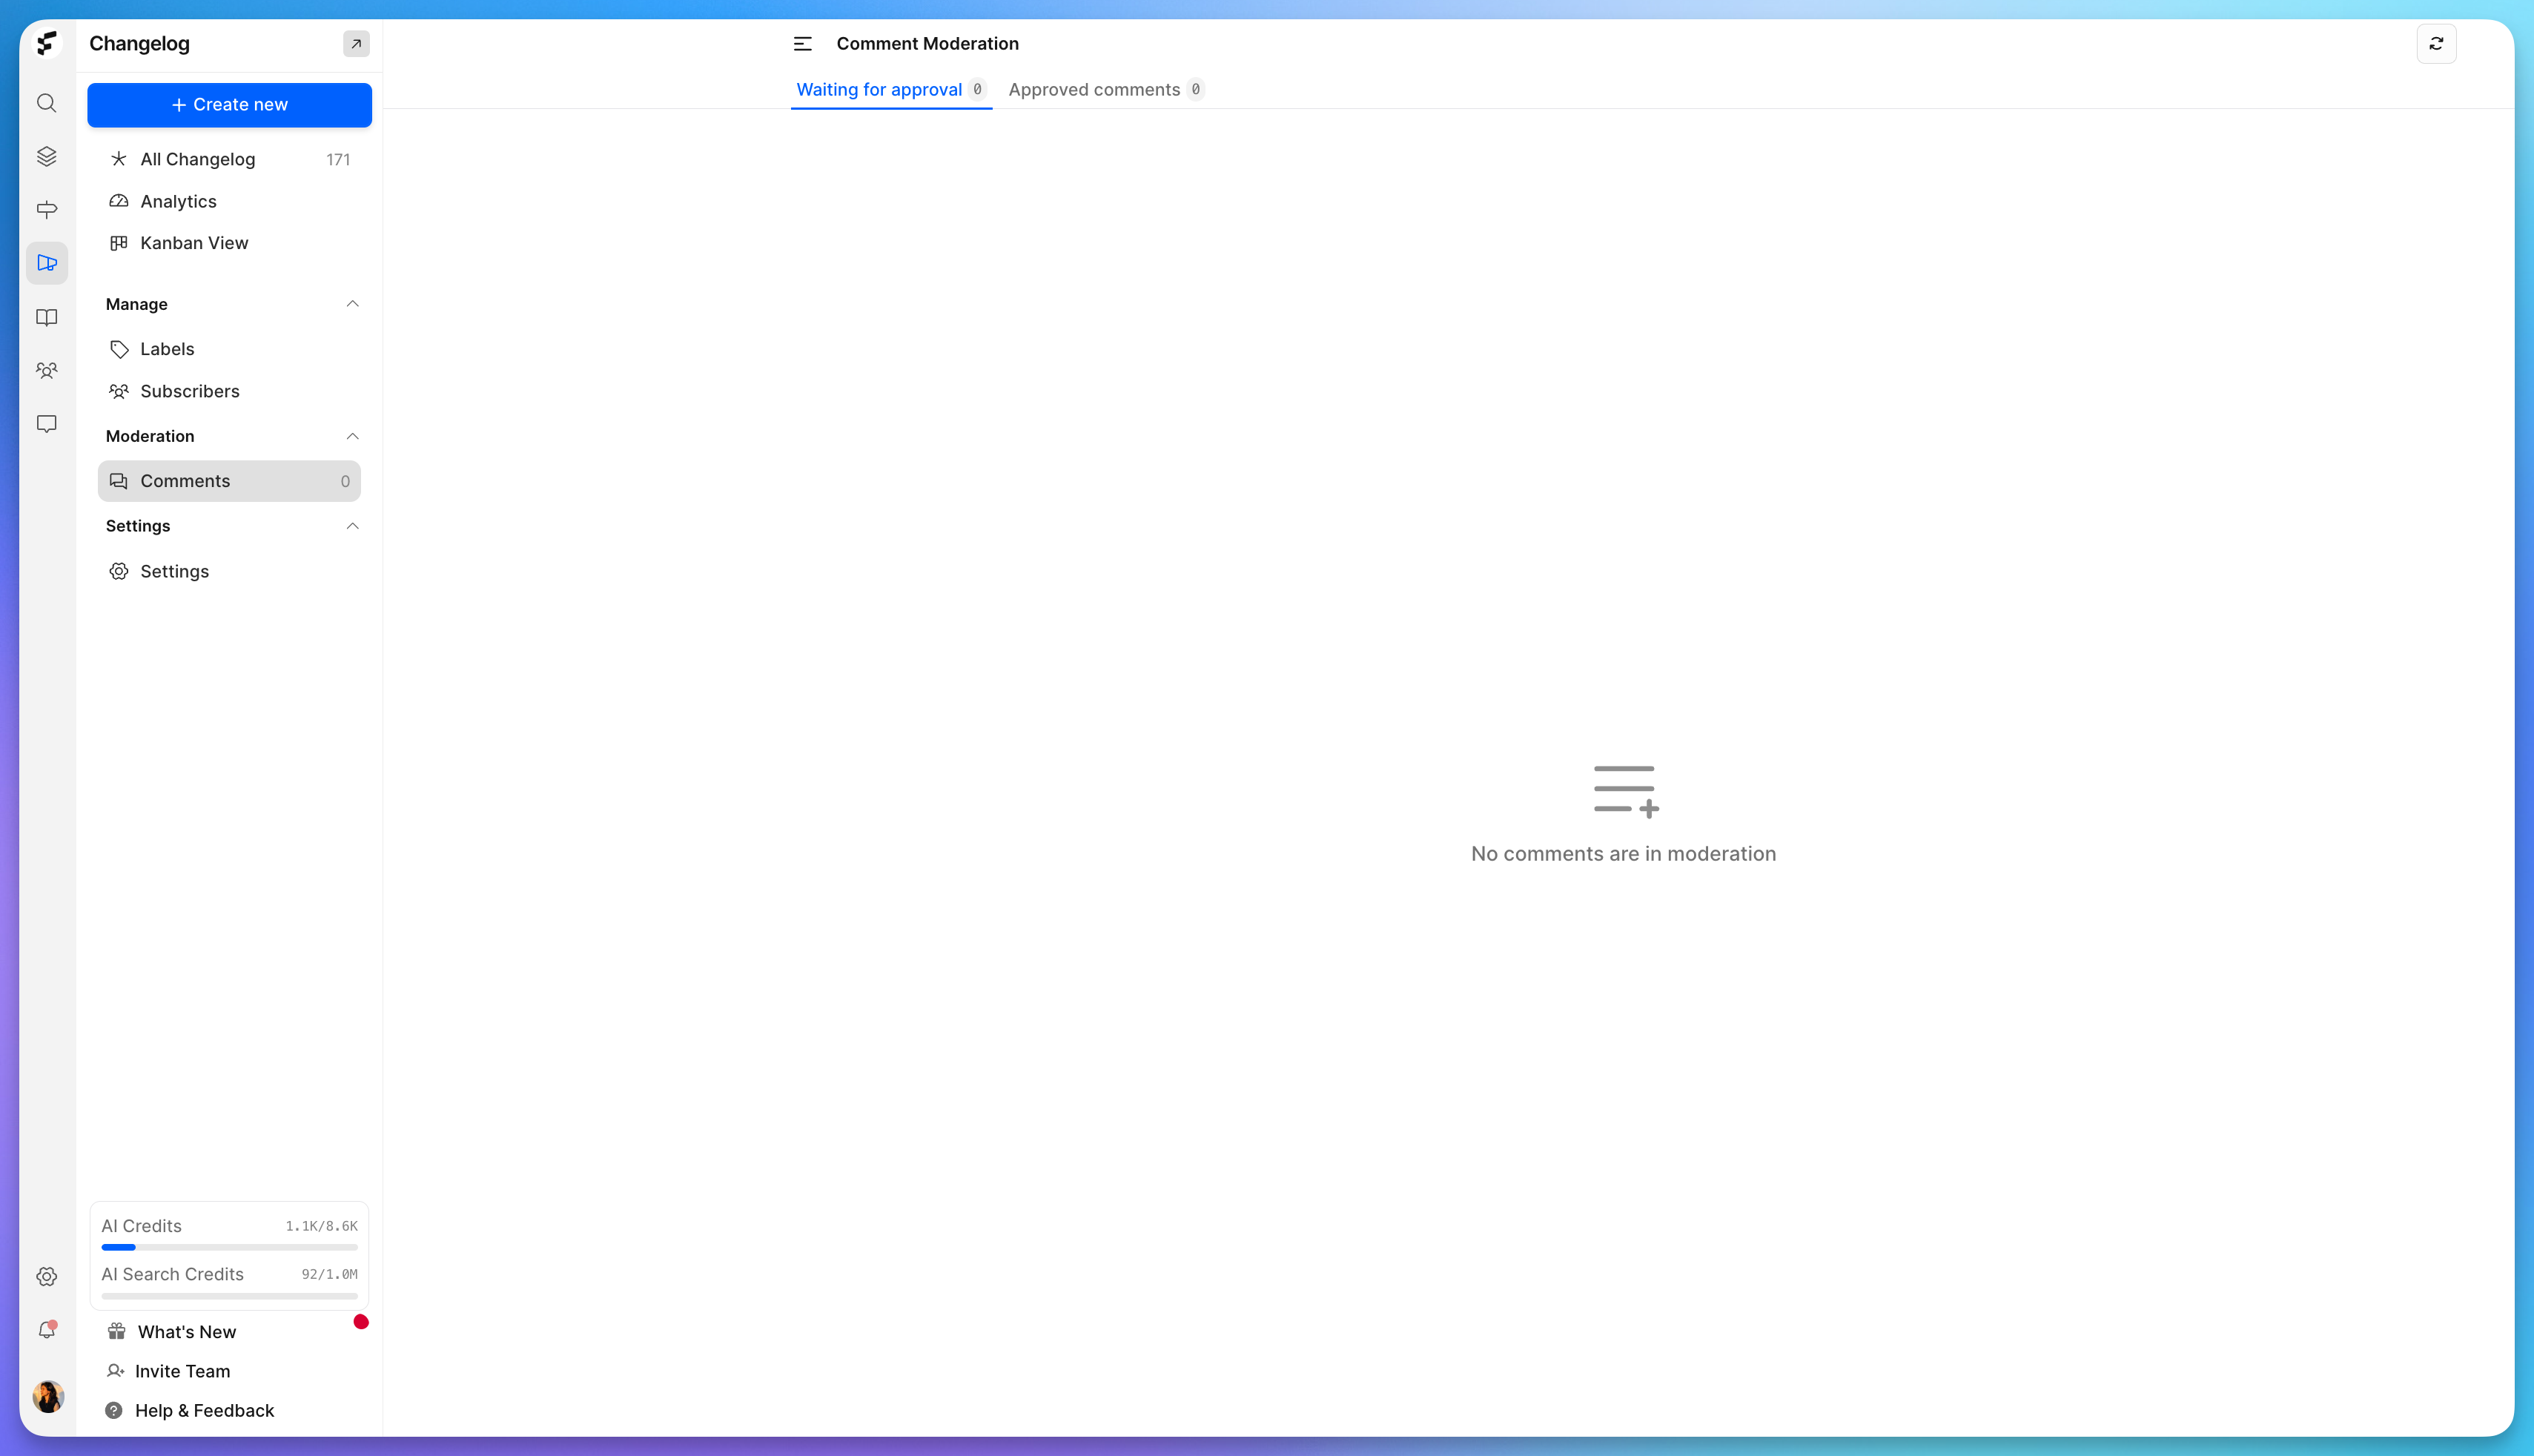
Task: Collapse the Moderation section chevron
Action: click(x=352, y=436)
